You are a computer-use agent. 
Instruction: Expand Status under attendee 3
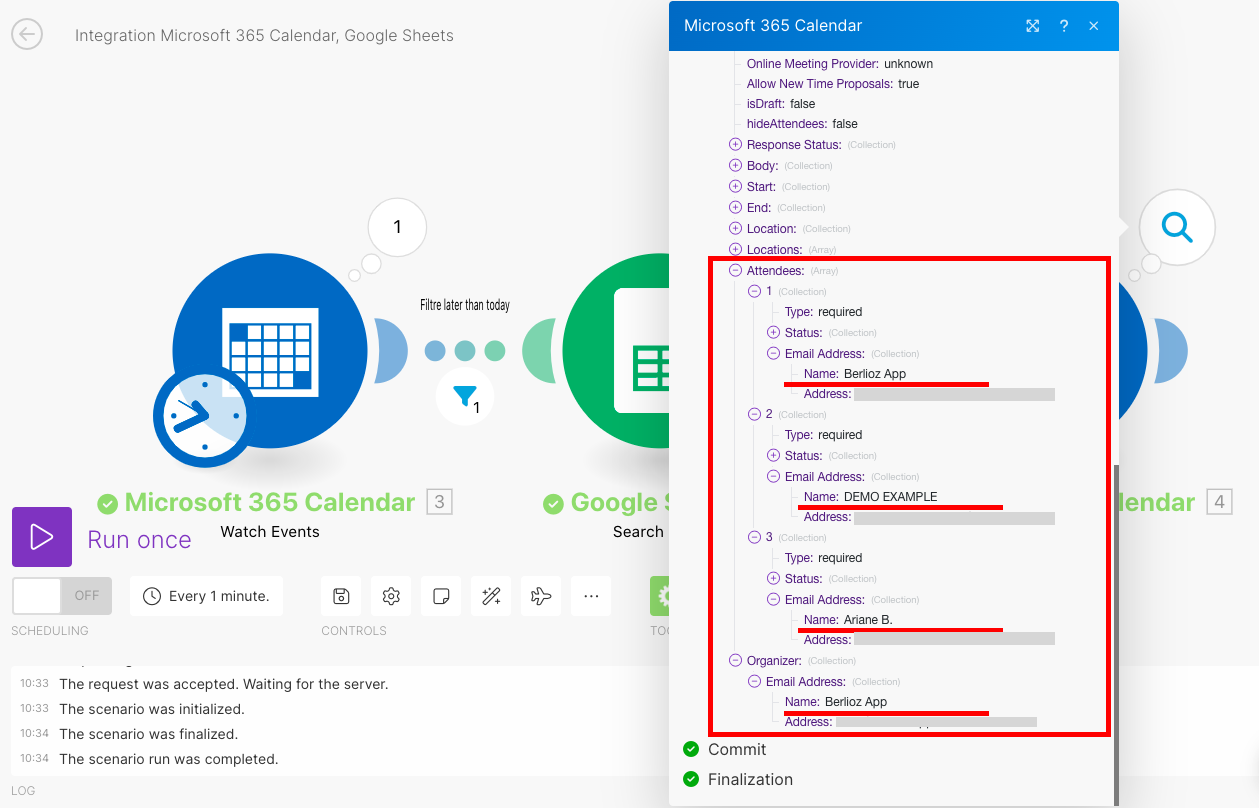(x=773, y=579)
